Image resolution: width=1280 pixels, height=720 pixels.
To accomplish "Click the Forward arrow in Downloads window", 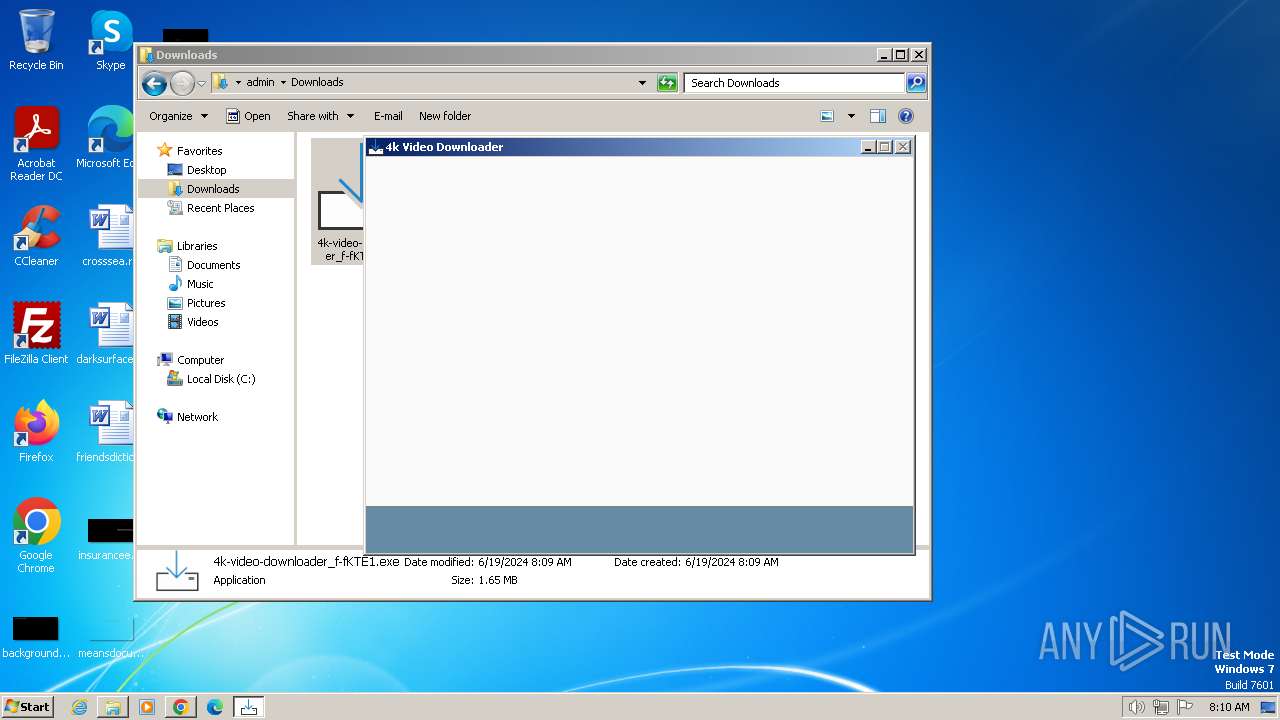I will tap(182, 83).
